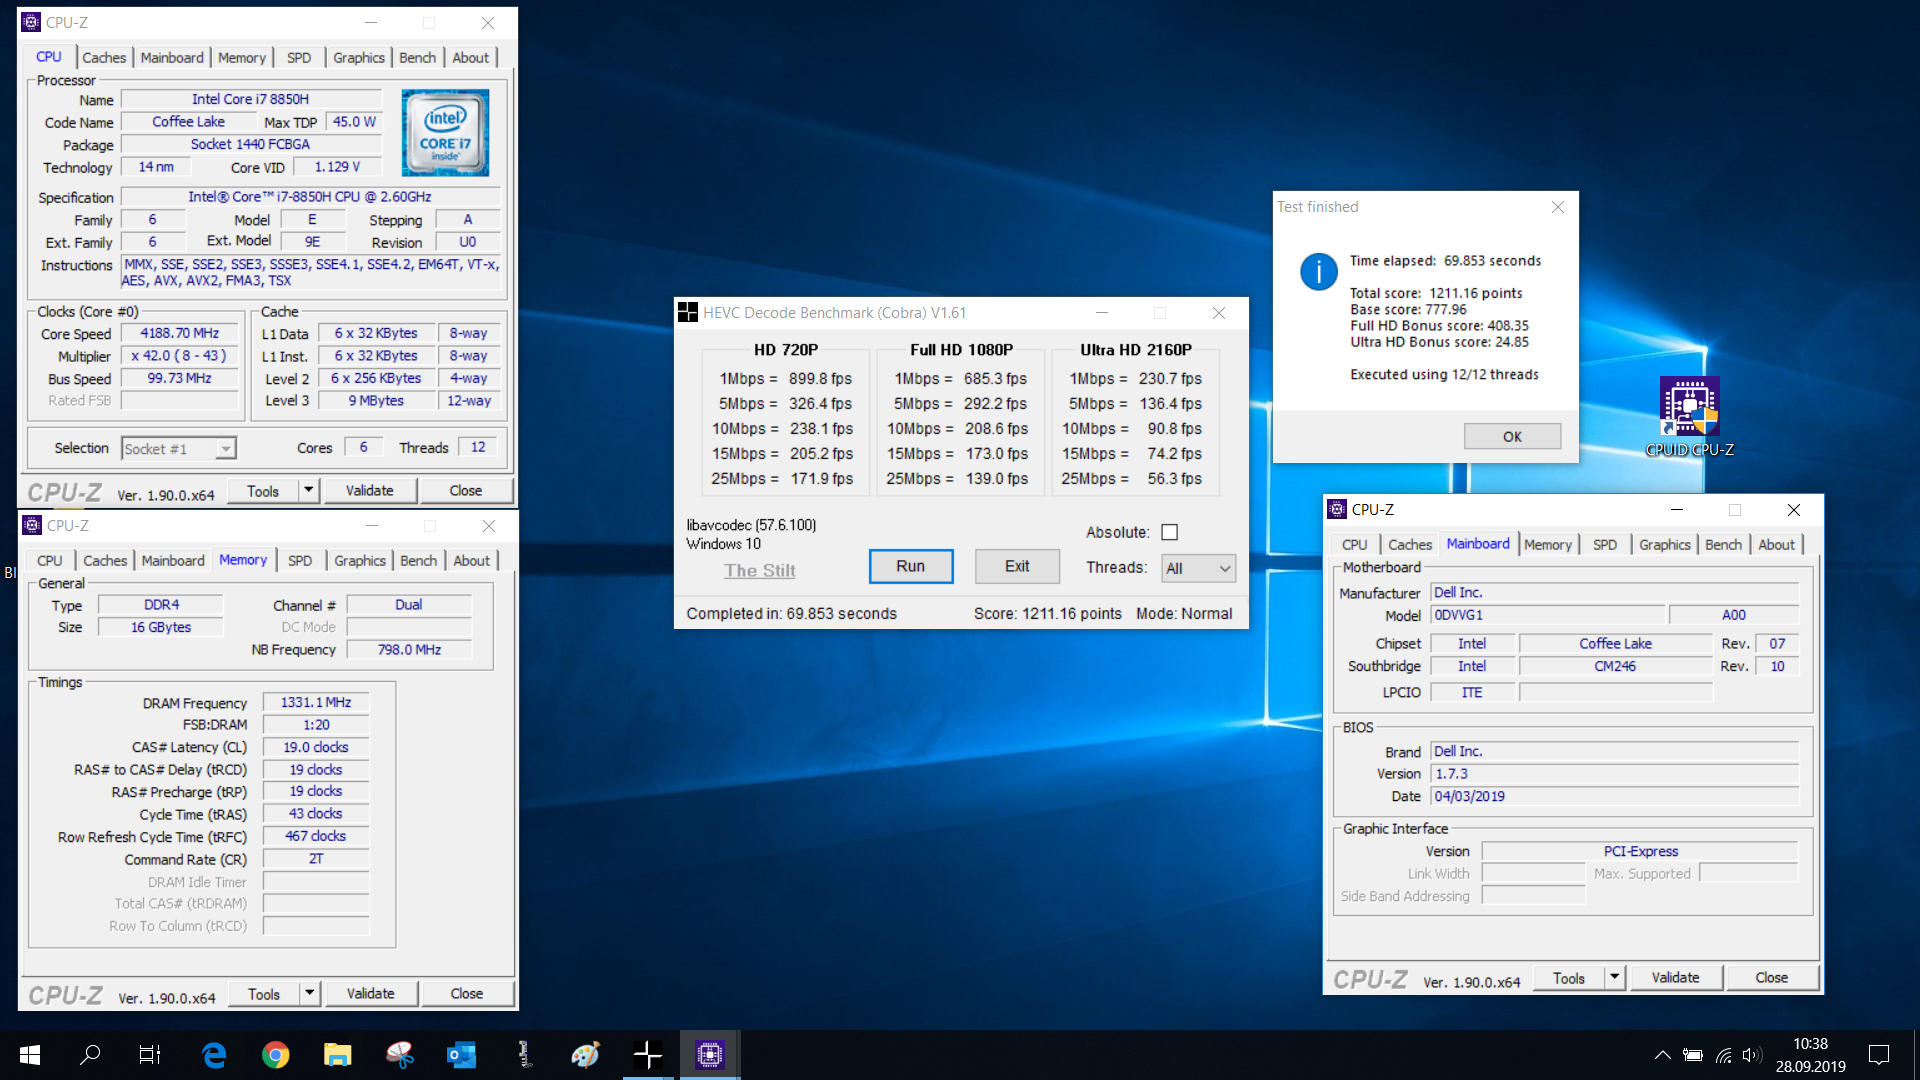
Task: Click Tools button in Memory CPU-Z window
Action: pos(264,993)
